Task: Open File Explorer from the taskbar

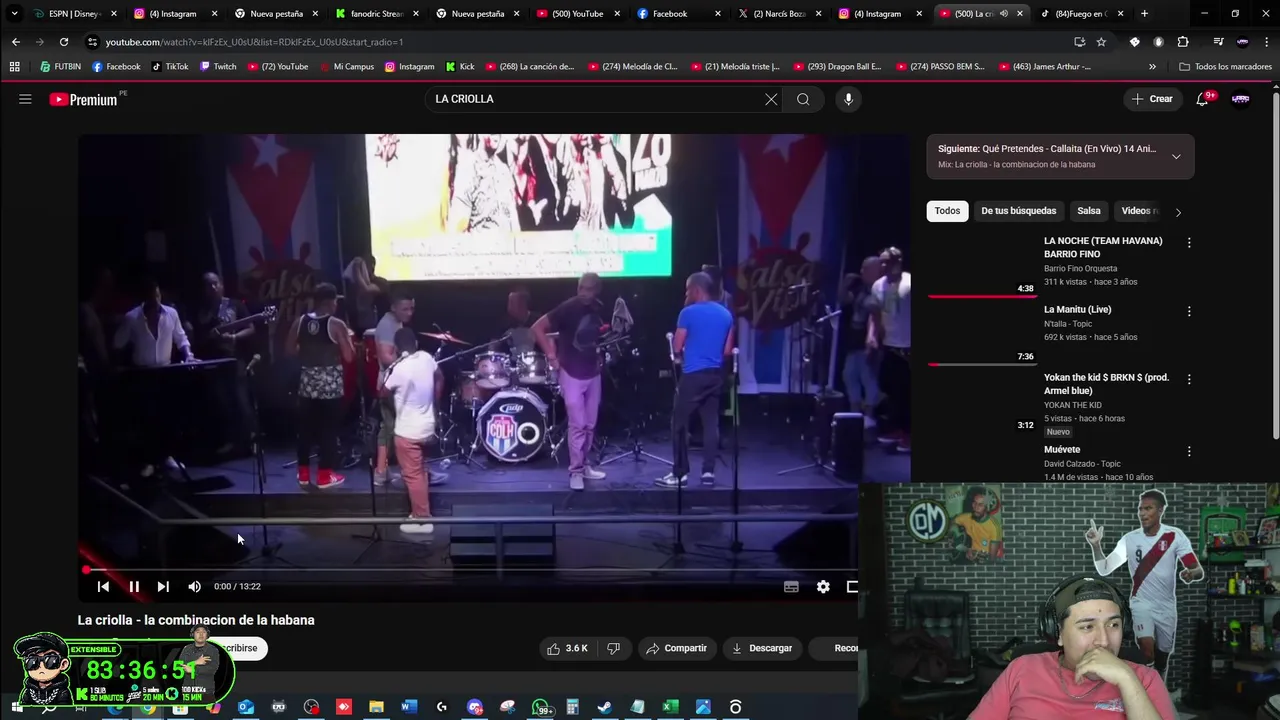Action: pyautogui.click(x=376, y=707)
